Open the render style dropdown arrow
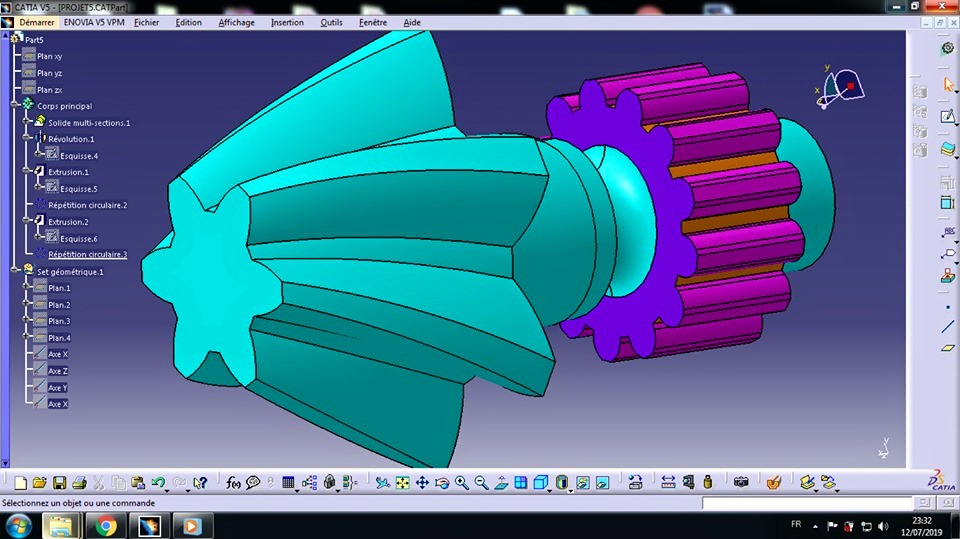 click(x=571, y=490)
